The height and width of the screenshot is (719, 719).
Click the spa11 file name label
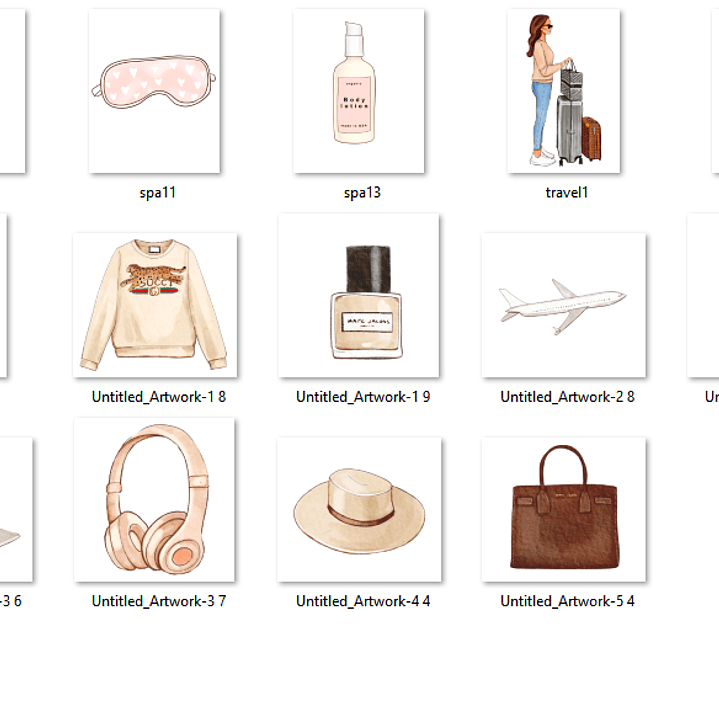point(158,192)
